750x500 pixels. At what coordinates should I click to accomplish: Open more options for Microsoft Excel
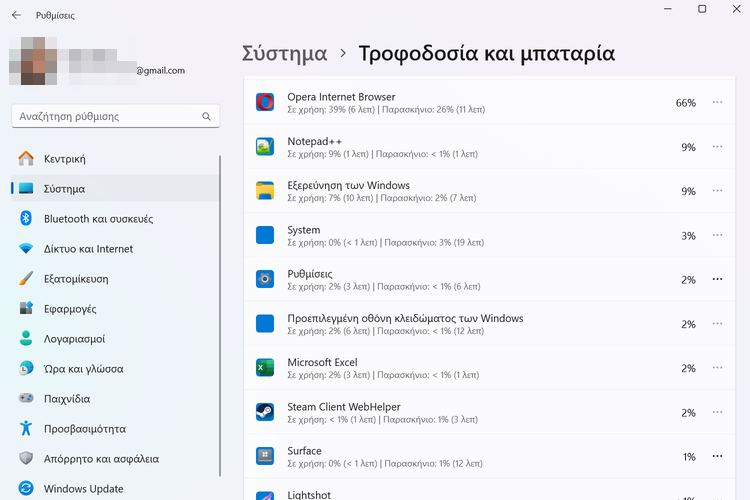click(x=717, y=367)
